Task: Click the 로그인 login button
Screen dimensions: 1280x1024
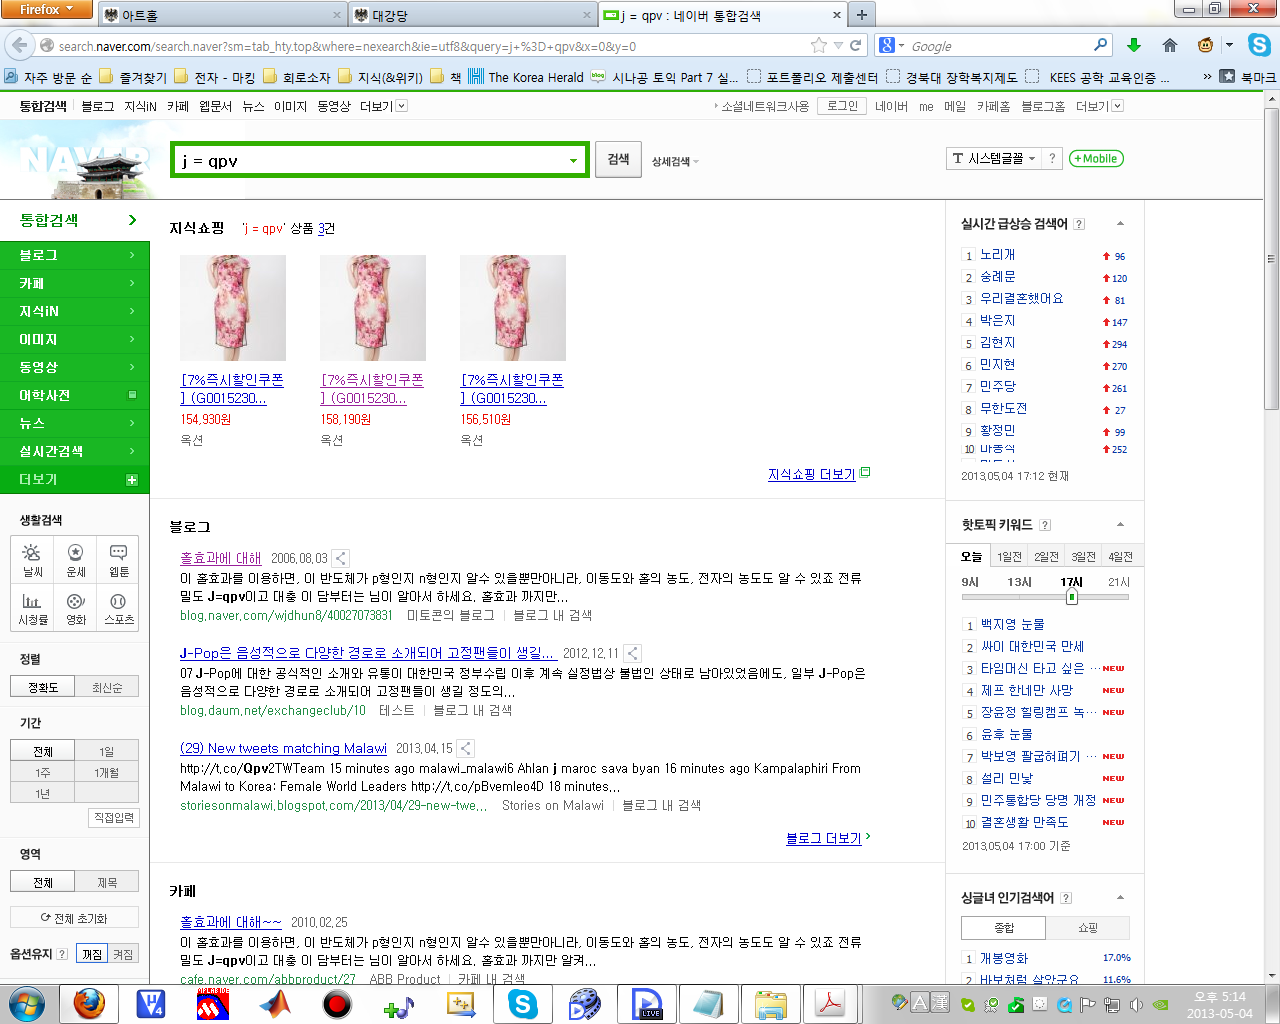Action: point(842,106)
